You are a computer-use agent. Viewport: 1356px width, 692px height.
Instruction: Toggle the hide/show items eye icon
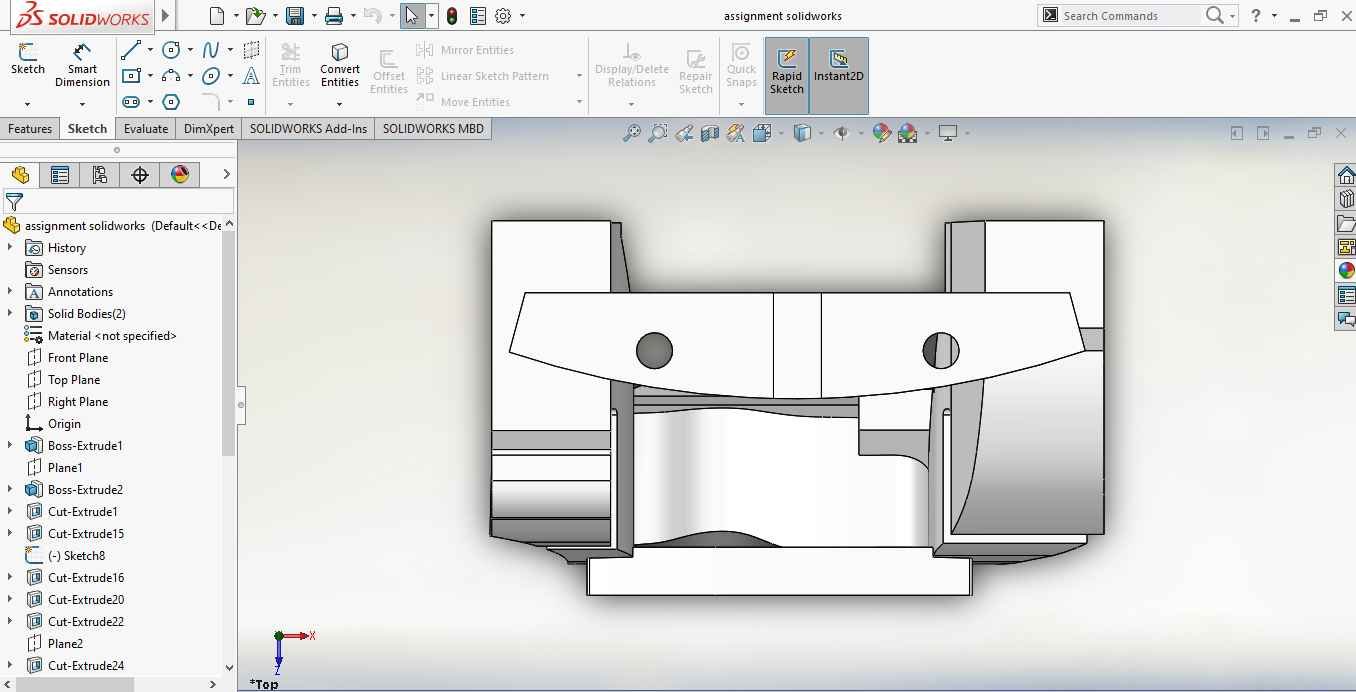[841, 133]
